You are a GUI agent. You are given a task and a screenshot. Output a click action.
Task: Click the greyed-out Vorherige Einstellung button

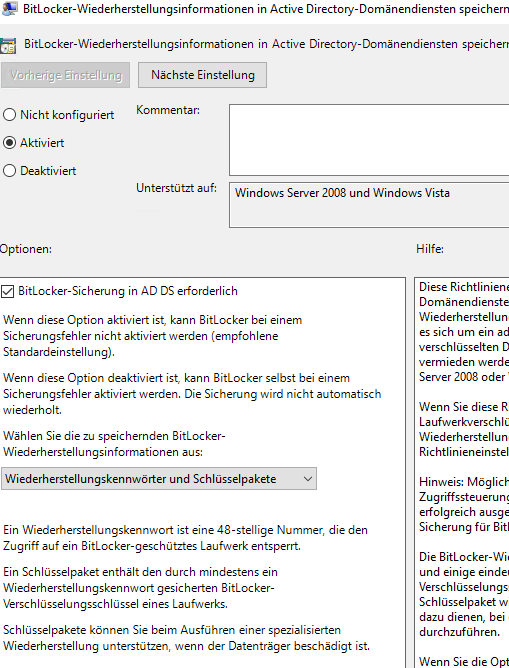pyautogui.click(x=66, y=75)
